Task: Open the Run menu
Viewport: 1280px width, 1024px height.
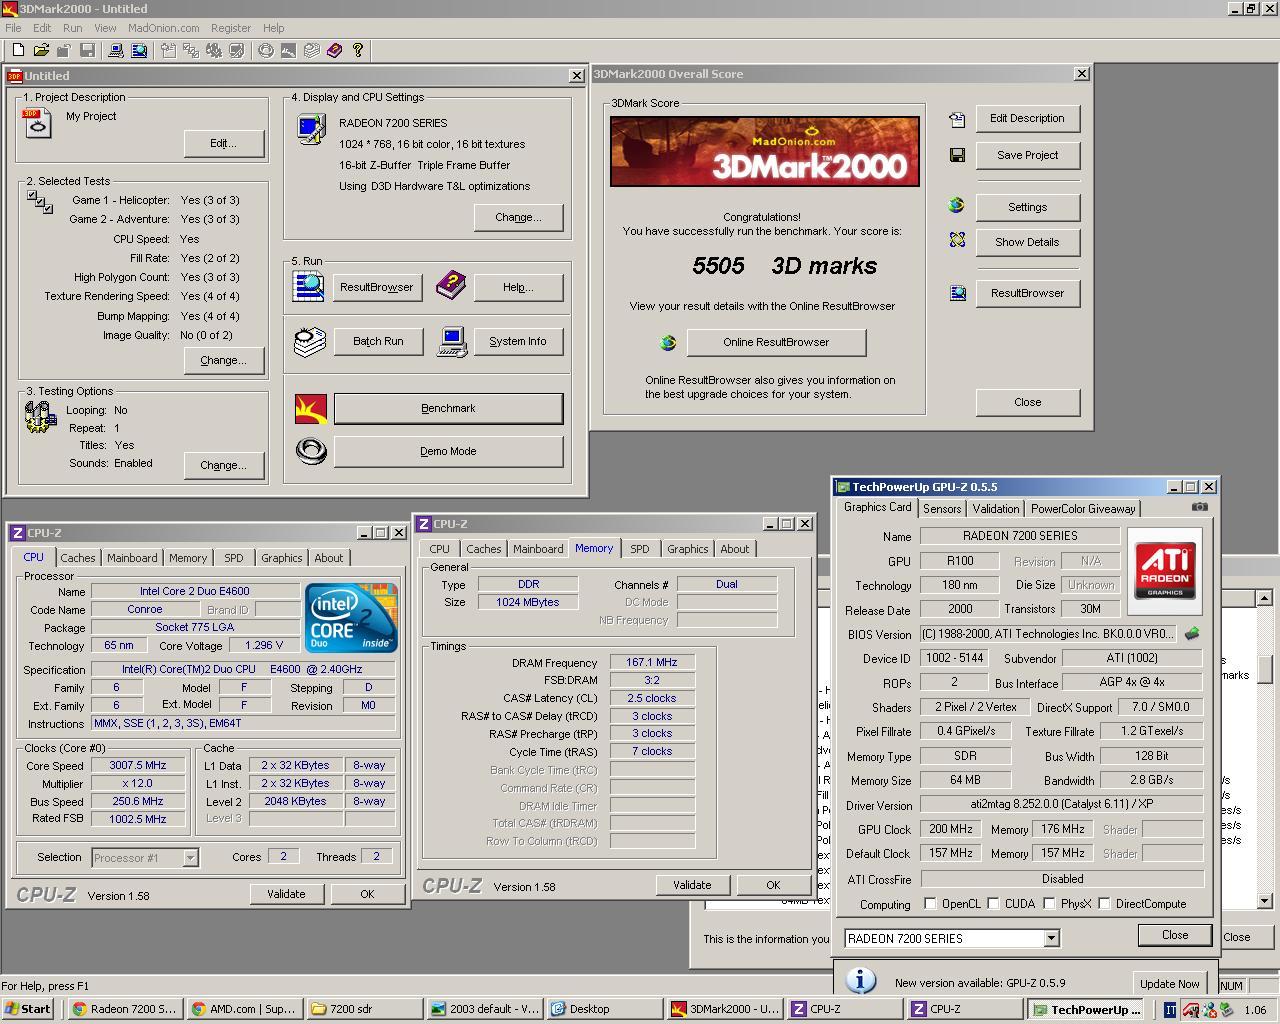Action: point(72,28)
